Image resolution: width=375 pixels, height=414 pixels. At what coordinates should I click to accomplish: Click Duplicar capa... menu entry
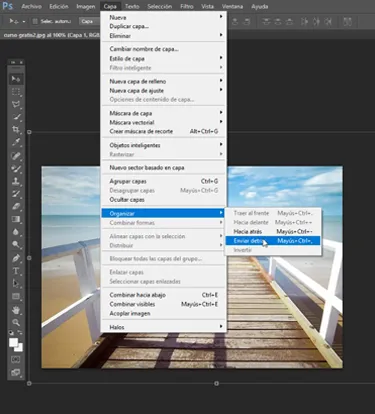tap(163, 26)
